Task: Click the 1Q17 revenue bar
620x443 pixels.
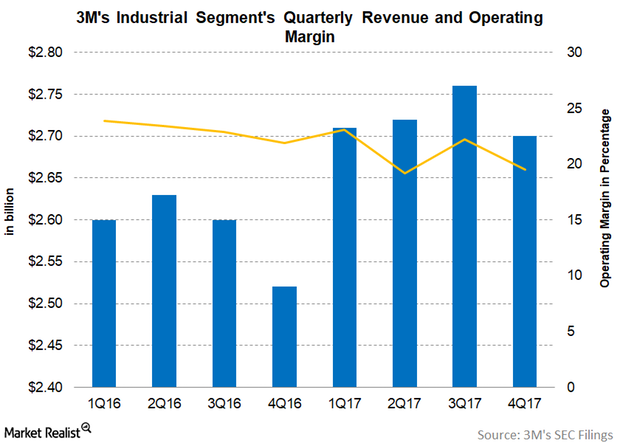Action: pyautogui.click(x=344, y=257)
